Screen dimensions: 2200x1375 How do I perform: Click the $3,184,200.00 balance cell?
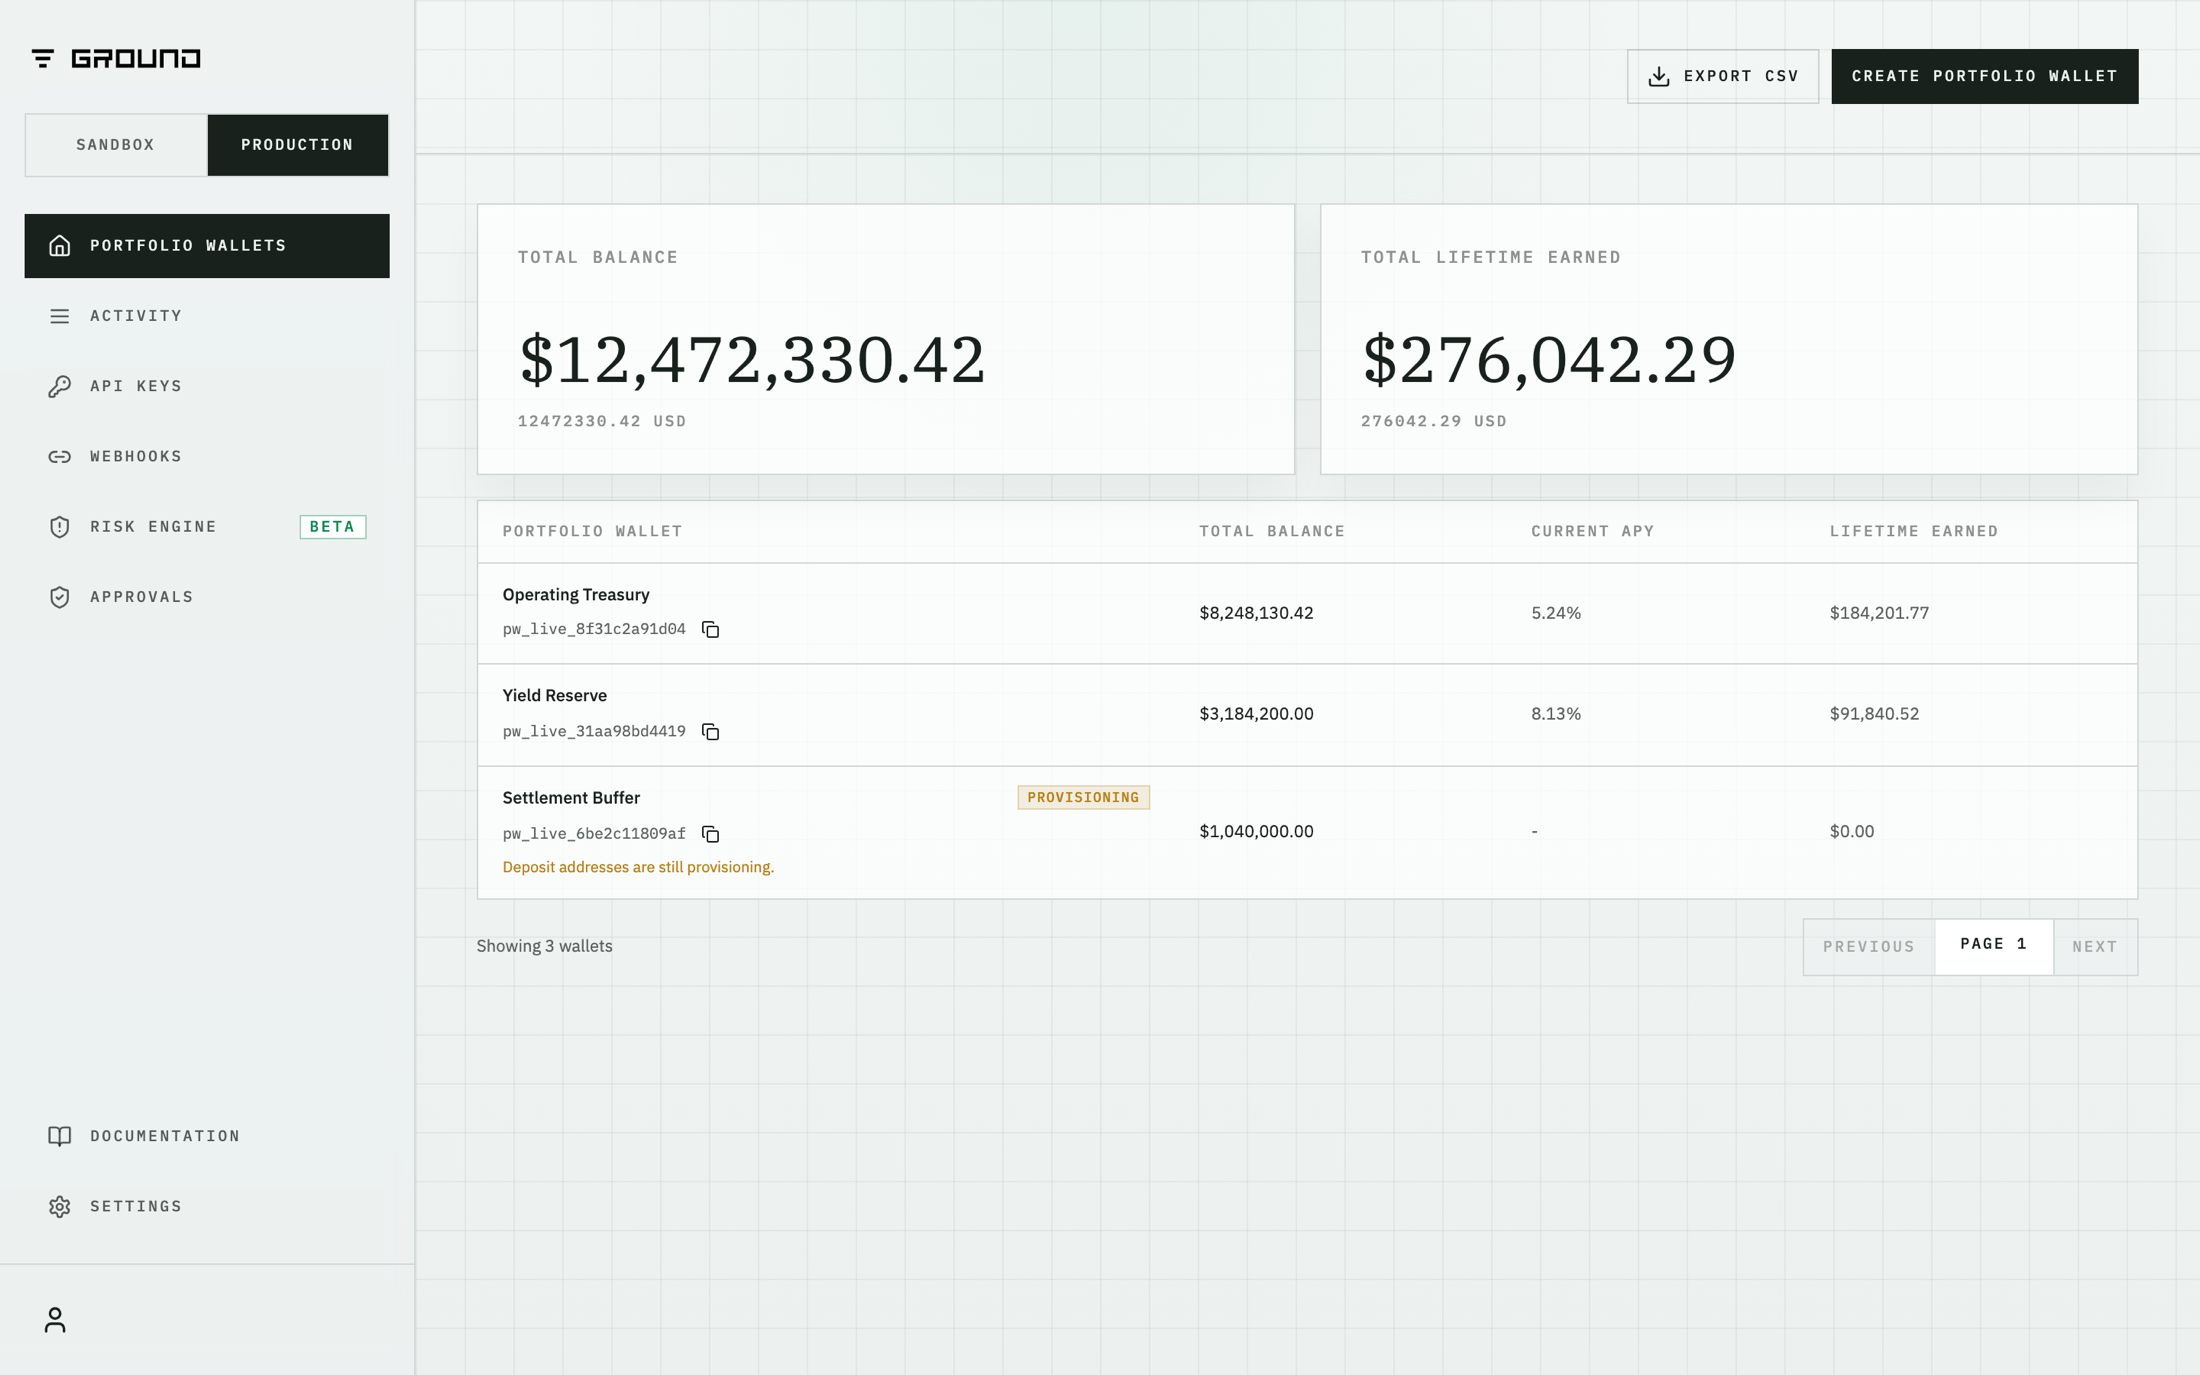coord(1257,714)
